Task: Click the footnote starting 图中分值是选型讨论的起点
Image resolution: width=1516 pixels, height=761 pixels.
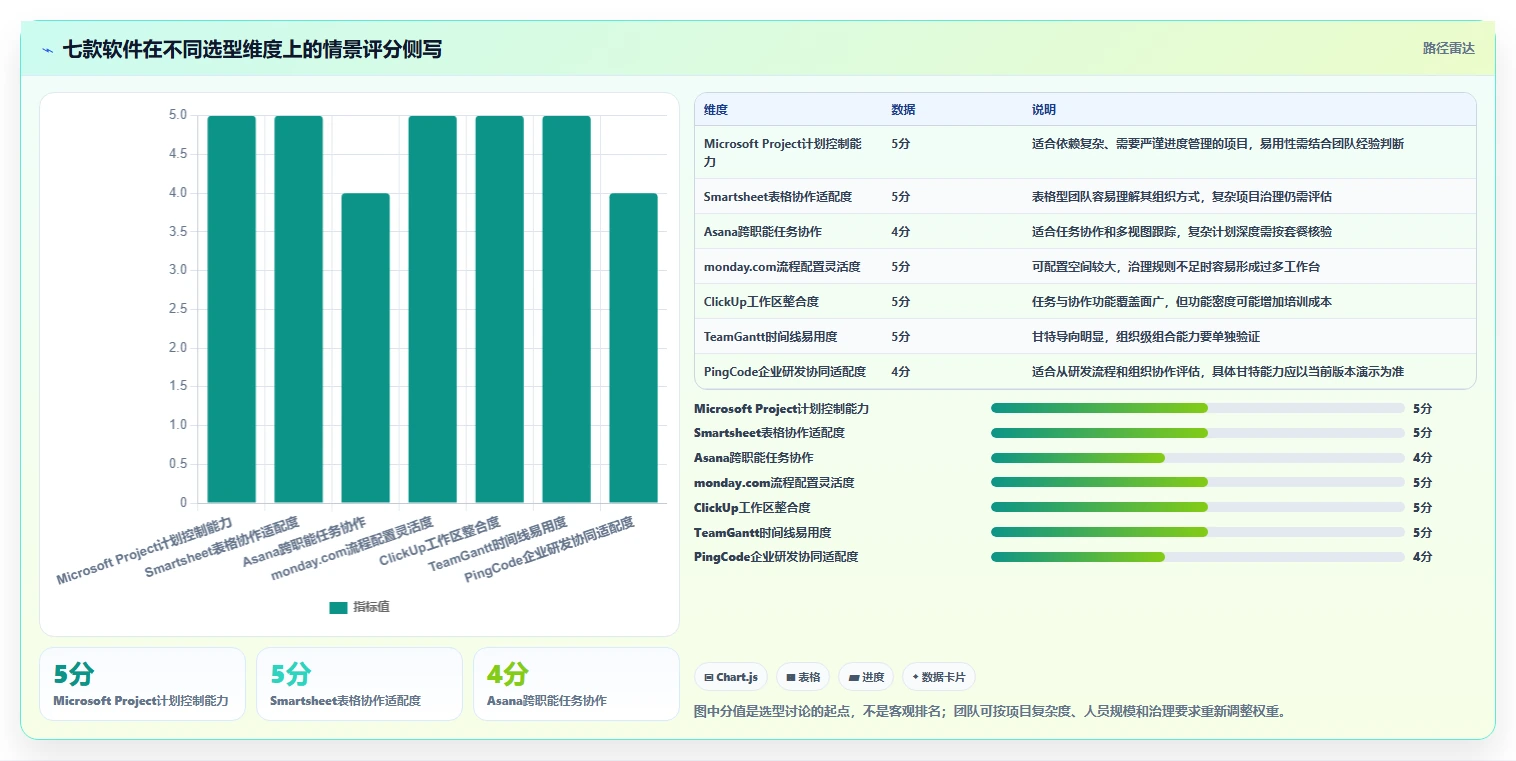Action: click(x=989, y=712)
